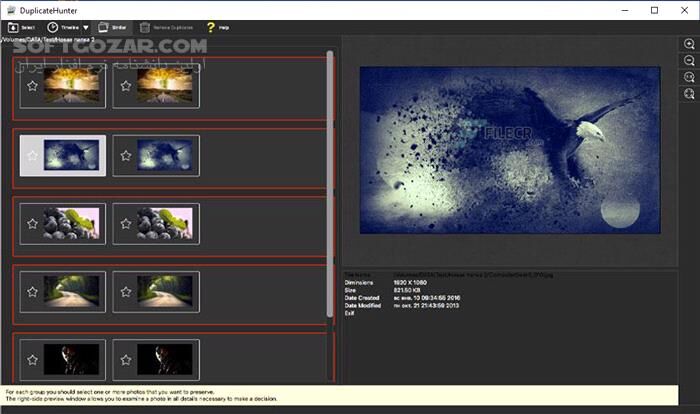
Task: Select the left dark portrait thumbnail
Action: (70, 360)
